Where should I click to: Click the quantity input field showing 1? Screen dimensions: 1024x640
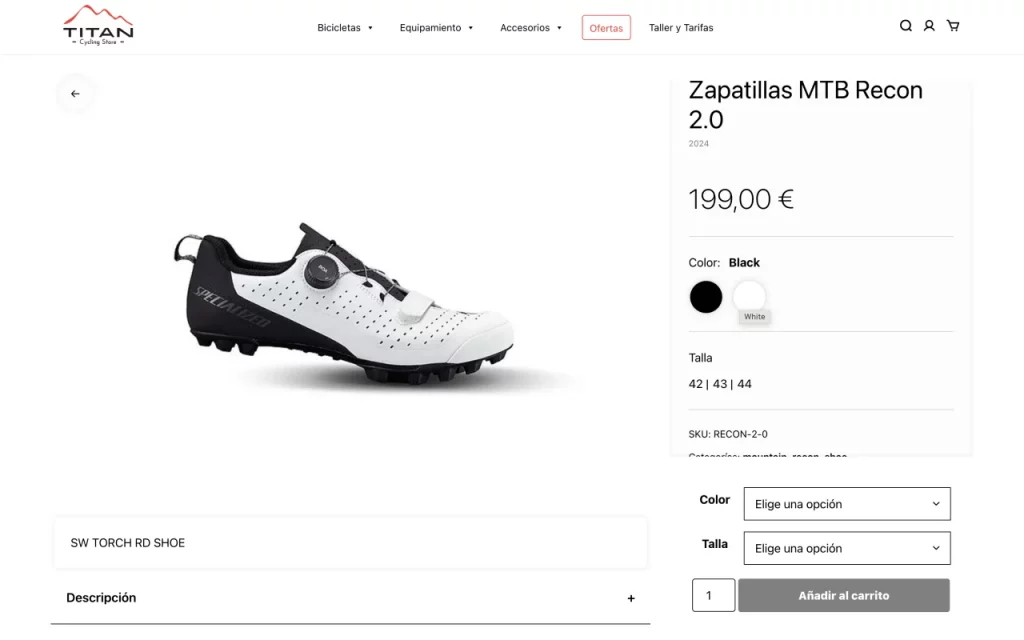pos(713,595)
